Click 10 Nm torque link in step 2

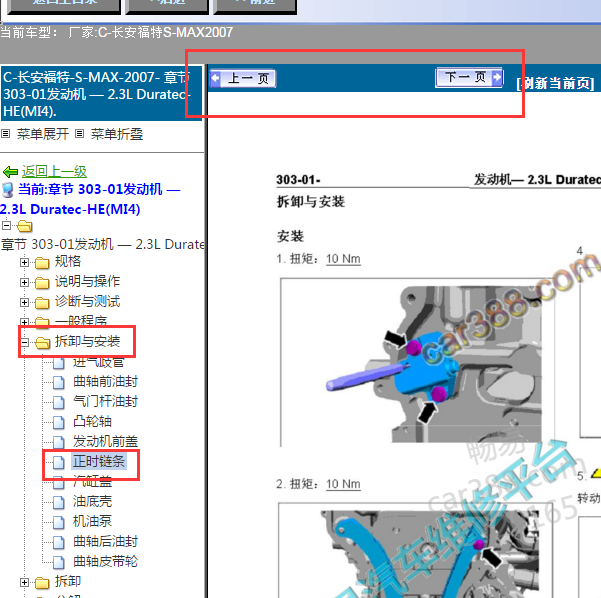(x=343, y=484)
